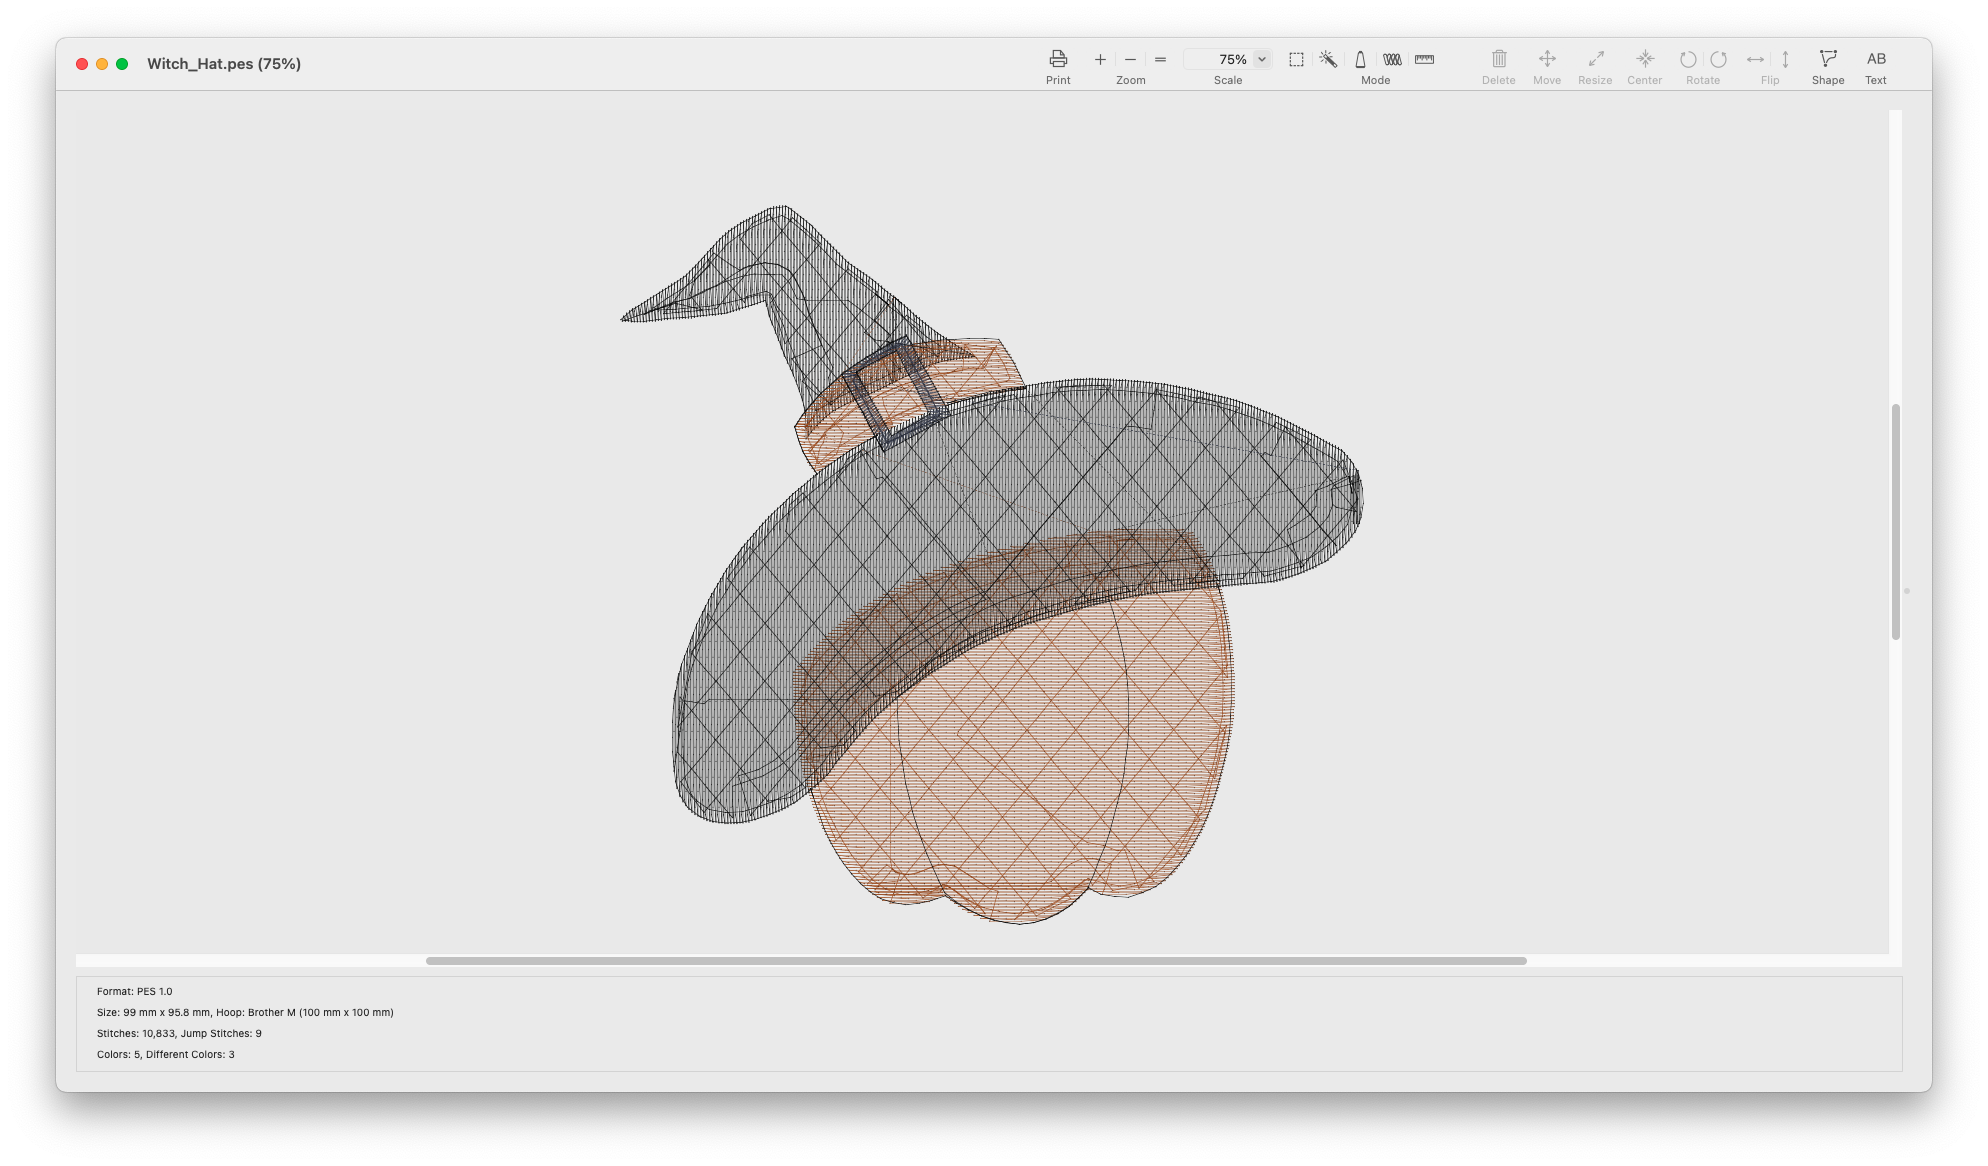The image size is (1988, 1166).
Task: Open the Scale percentage dropdown arrow
Action: tap(1262, 60)
